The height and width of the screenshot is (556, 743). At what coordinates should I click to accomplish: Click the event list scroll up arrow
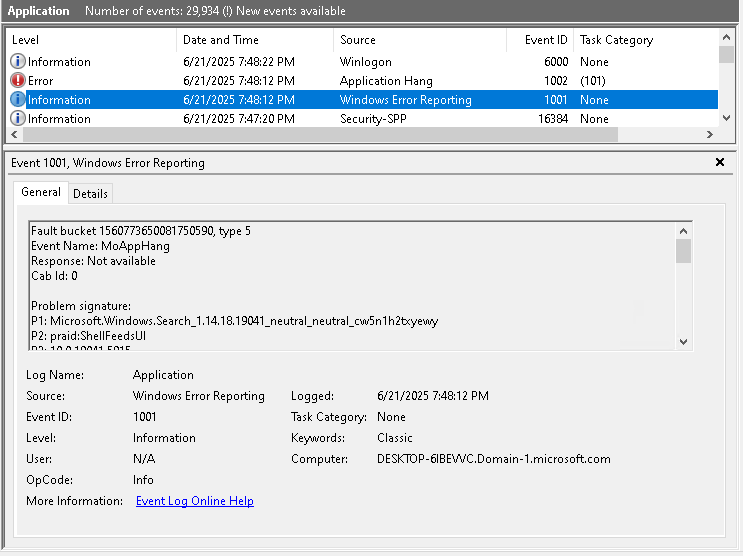[x=726, y=37]
